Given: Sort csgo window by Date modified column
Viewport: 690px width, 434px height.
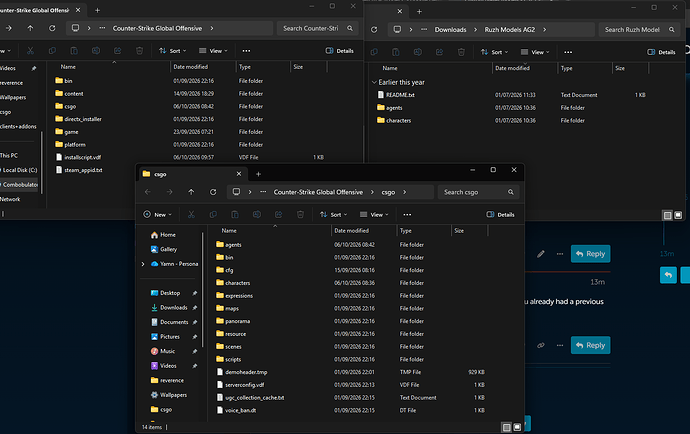Looking at the screenshot, I should 363,230.
